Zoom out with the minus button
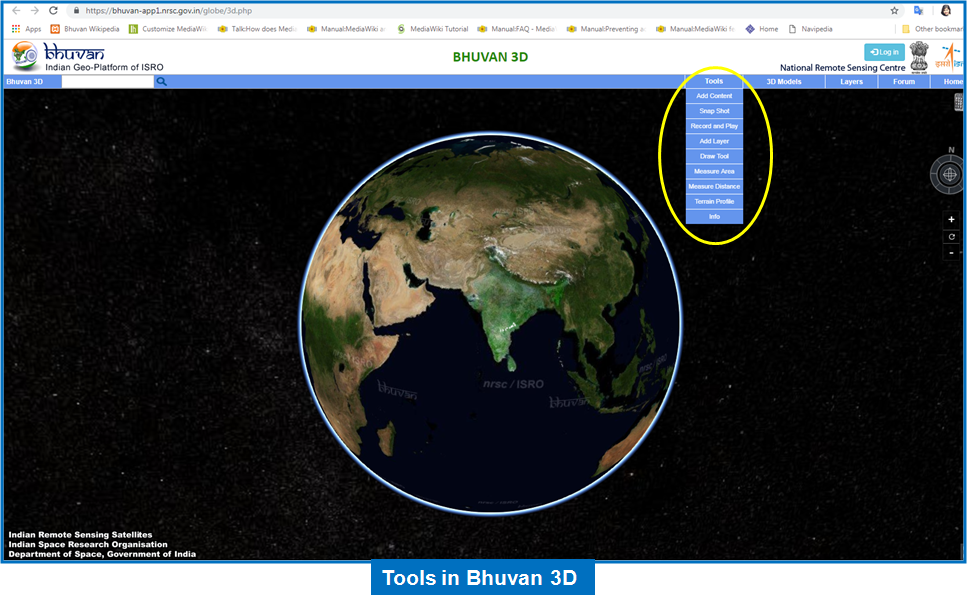The height and width of the screenshot is (596, 967). 951,252
